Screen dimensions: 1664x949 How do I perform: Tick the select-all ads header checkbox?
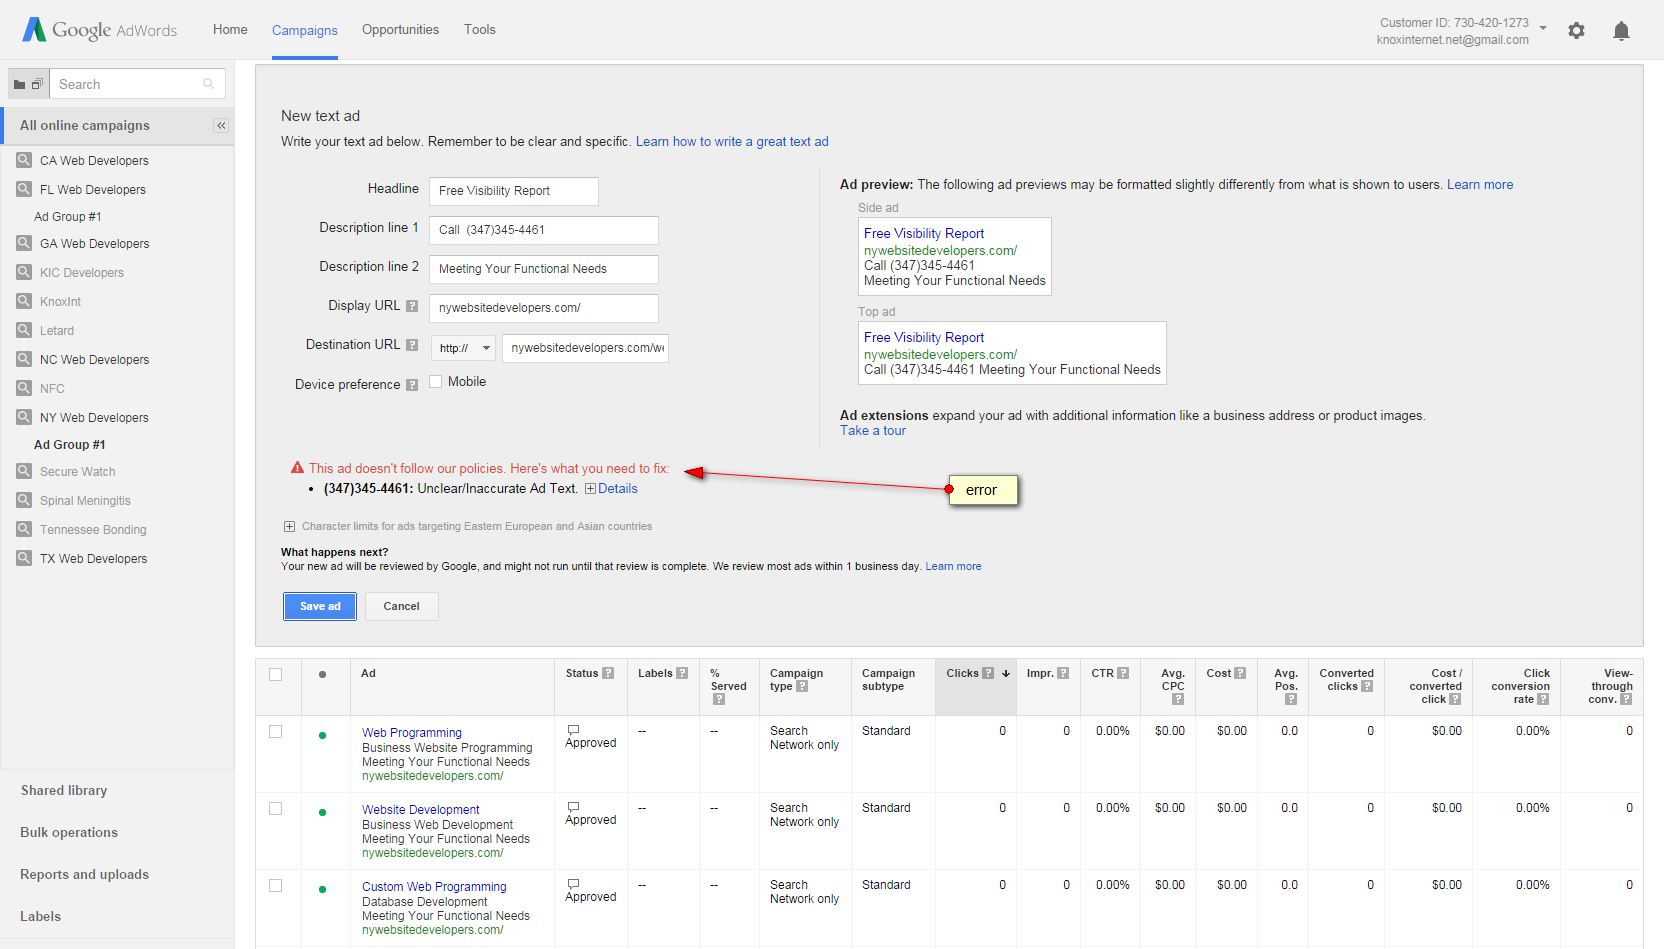(x=276, y=675)
